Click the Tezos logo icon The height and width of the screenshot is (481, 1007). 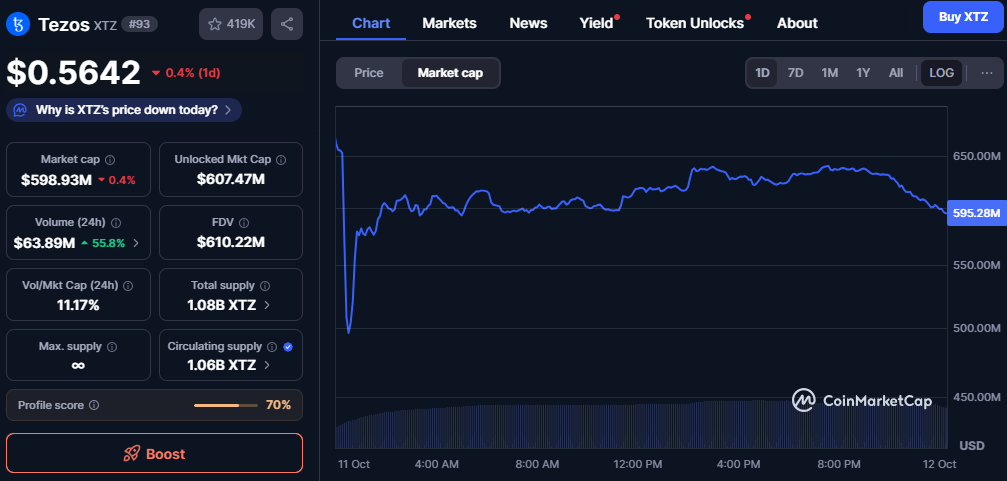[18, 24]
